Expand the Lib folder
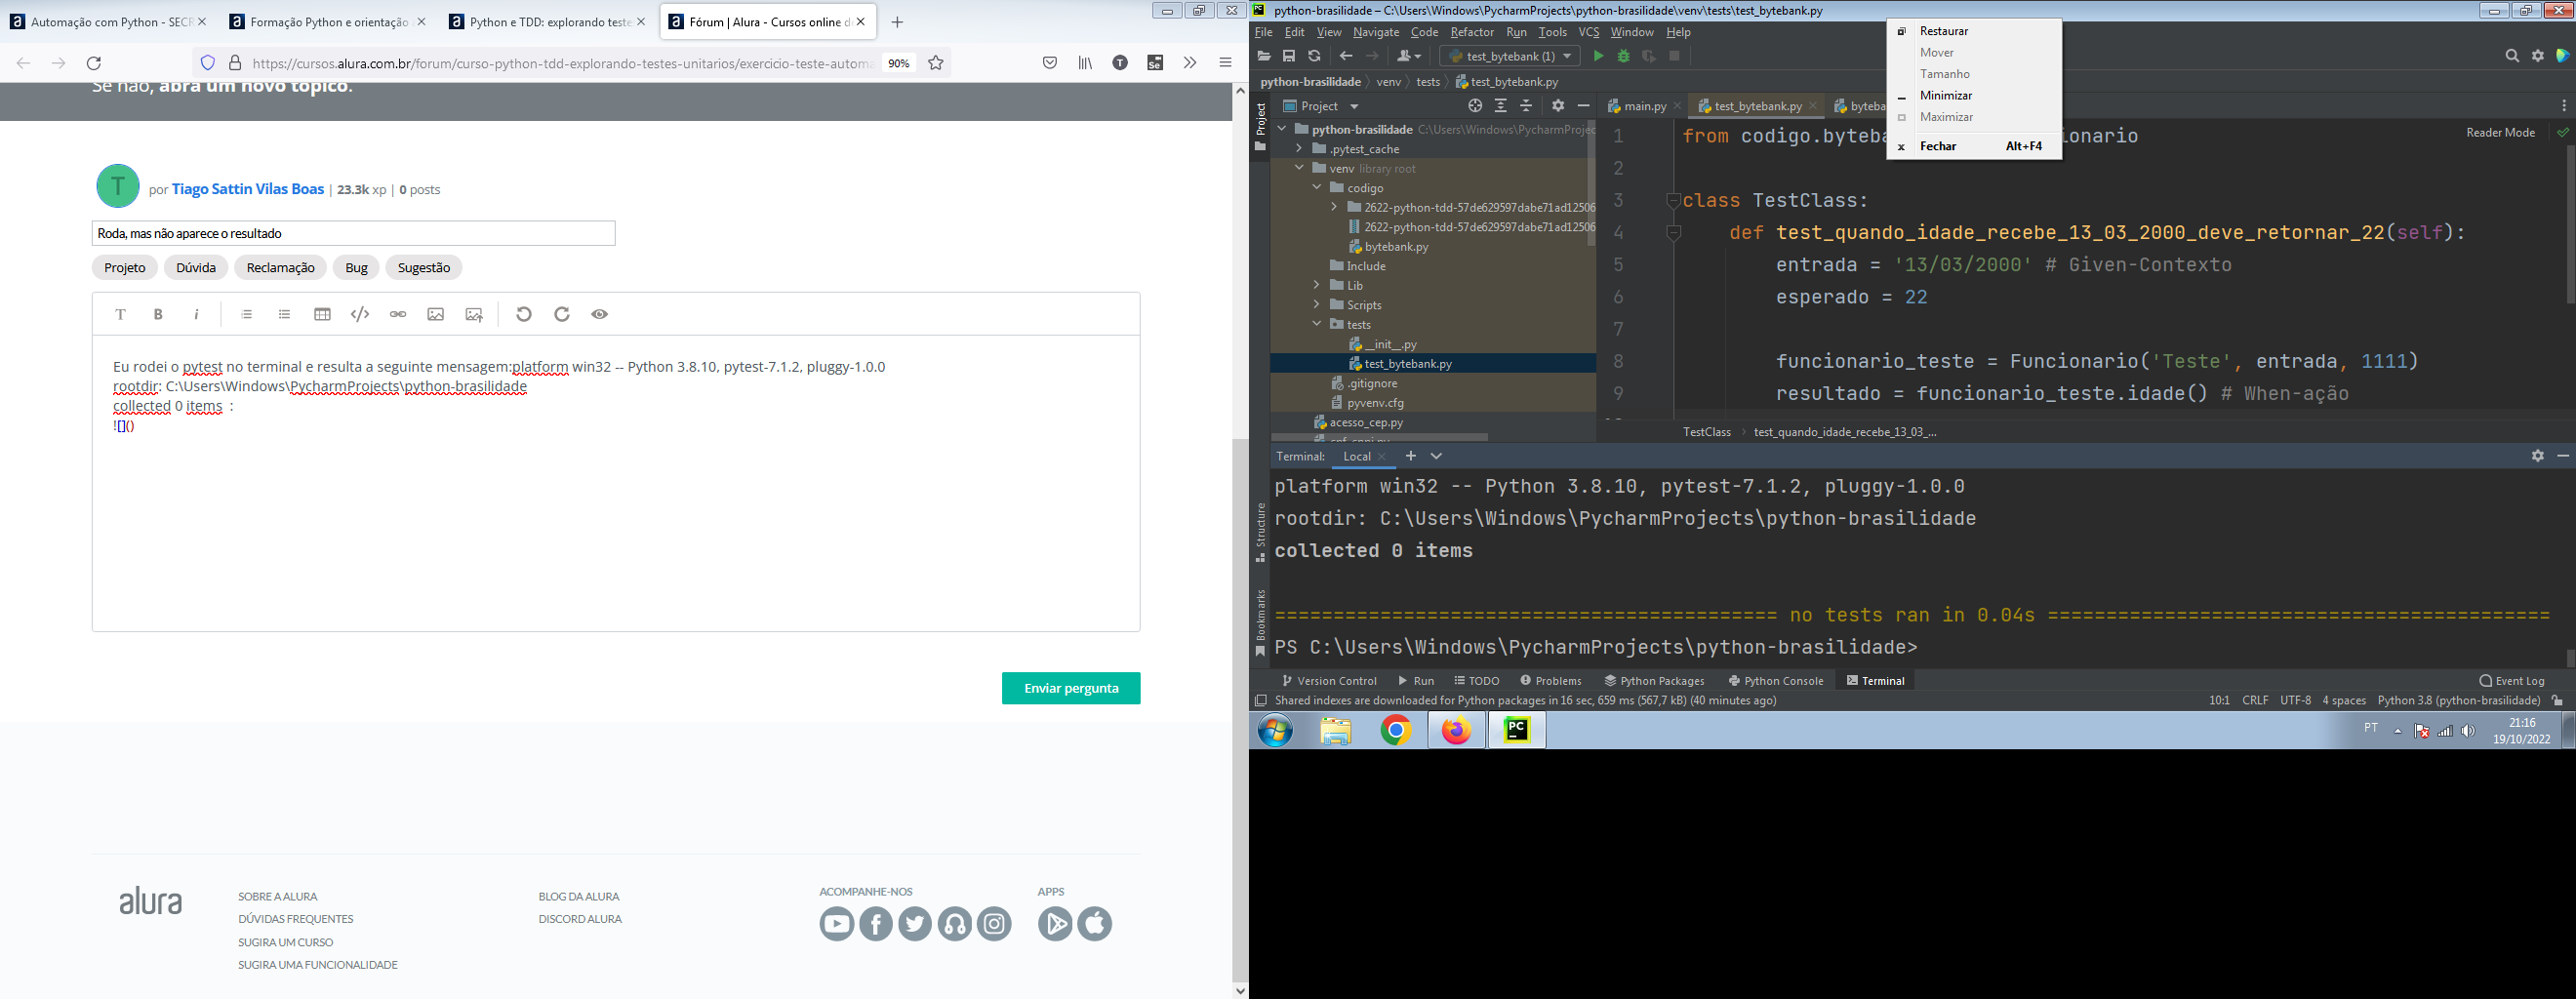This screenshot has height=999, width=2576. [1317, 285]
